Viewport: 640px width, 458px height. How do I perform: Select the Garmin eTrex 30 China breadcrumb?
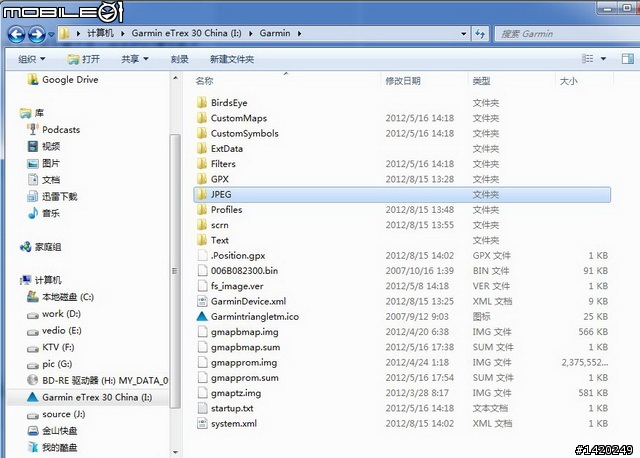[x=186, y=33]
